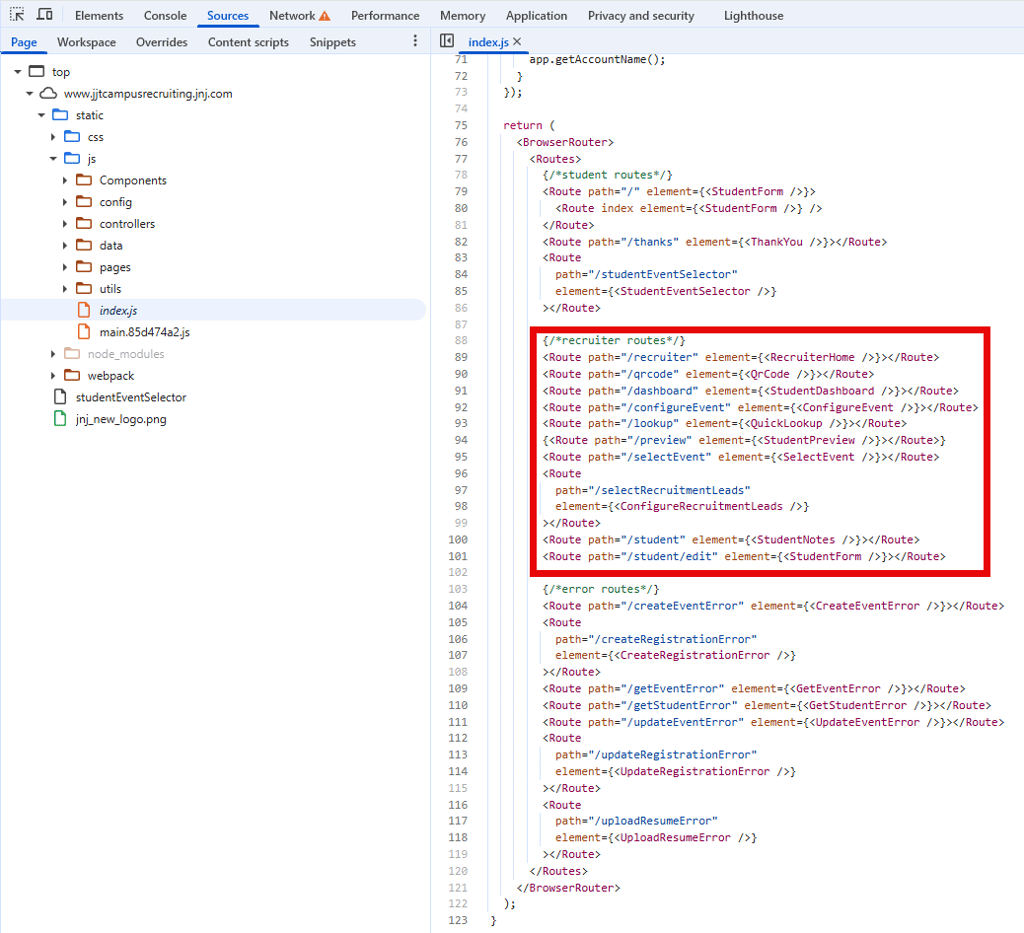Select the Page sub-tab
Image resolution: width=1024 pixels, height=933 pixels.
(x=24, y=42)
